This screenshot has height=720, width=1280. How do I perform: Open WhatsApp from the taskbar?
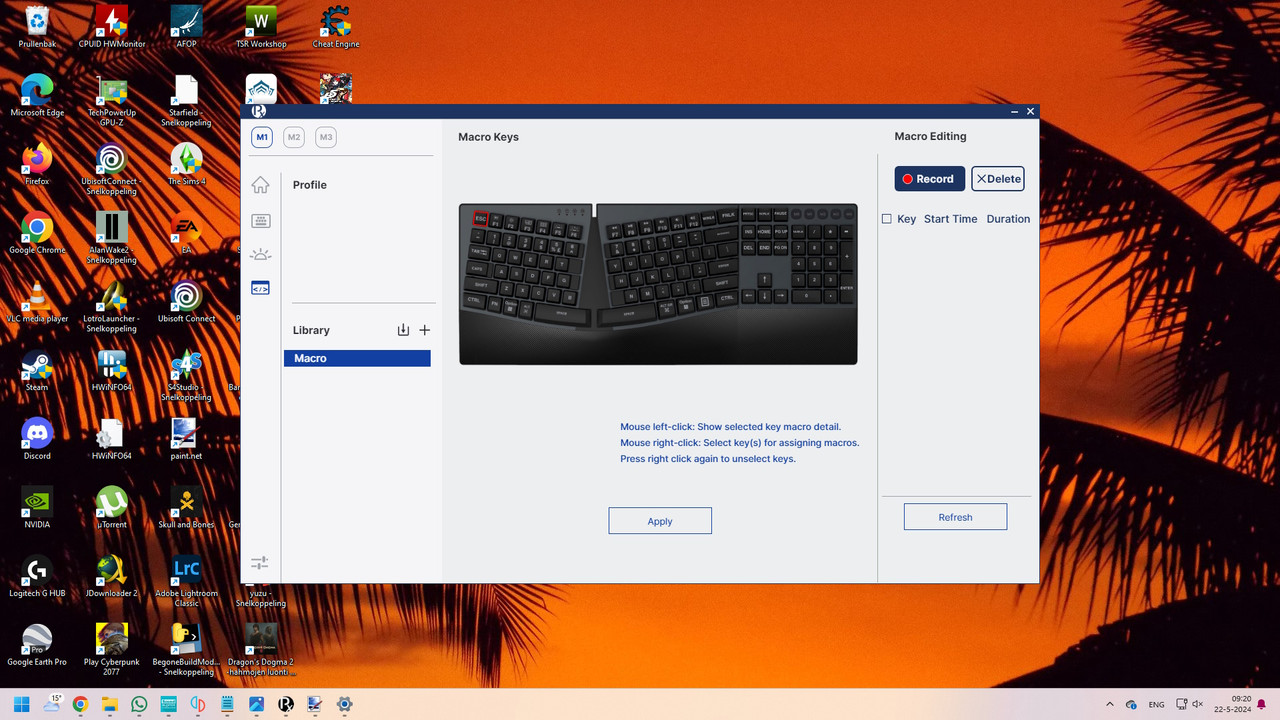click(139, 704)
